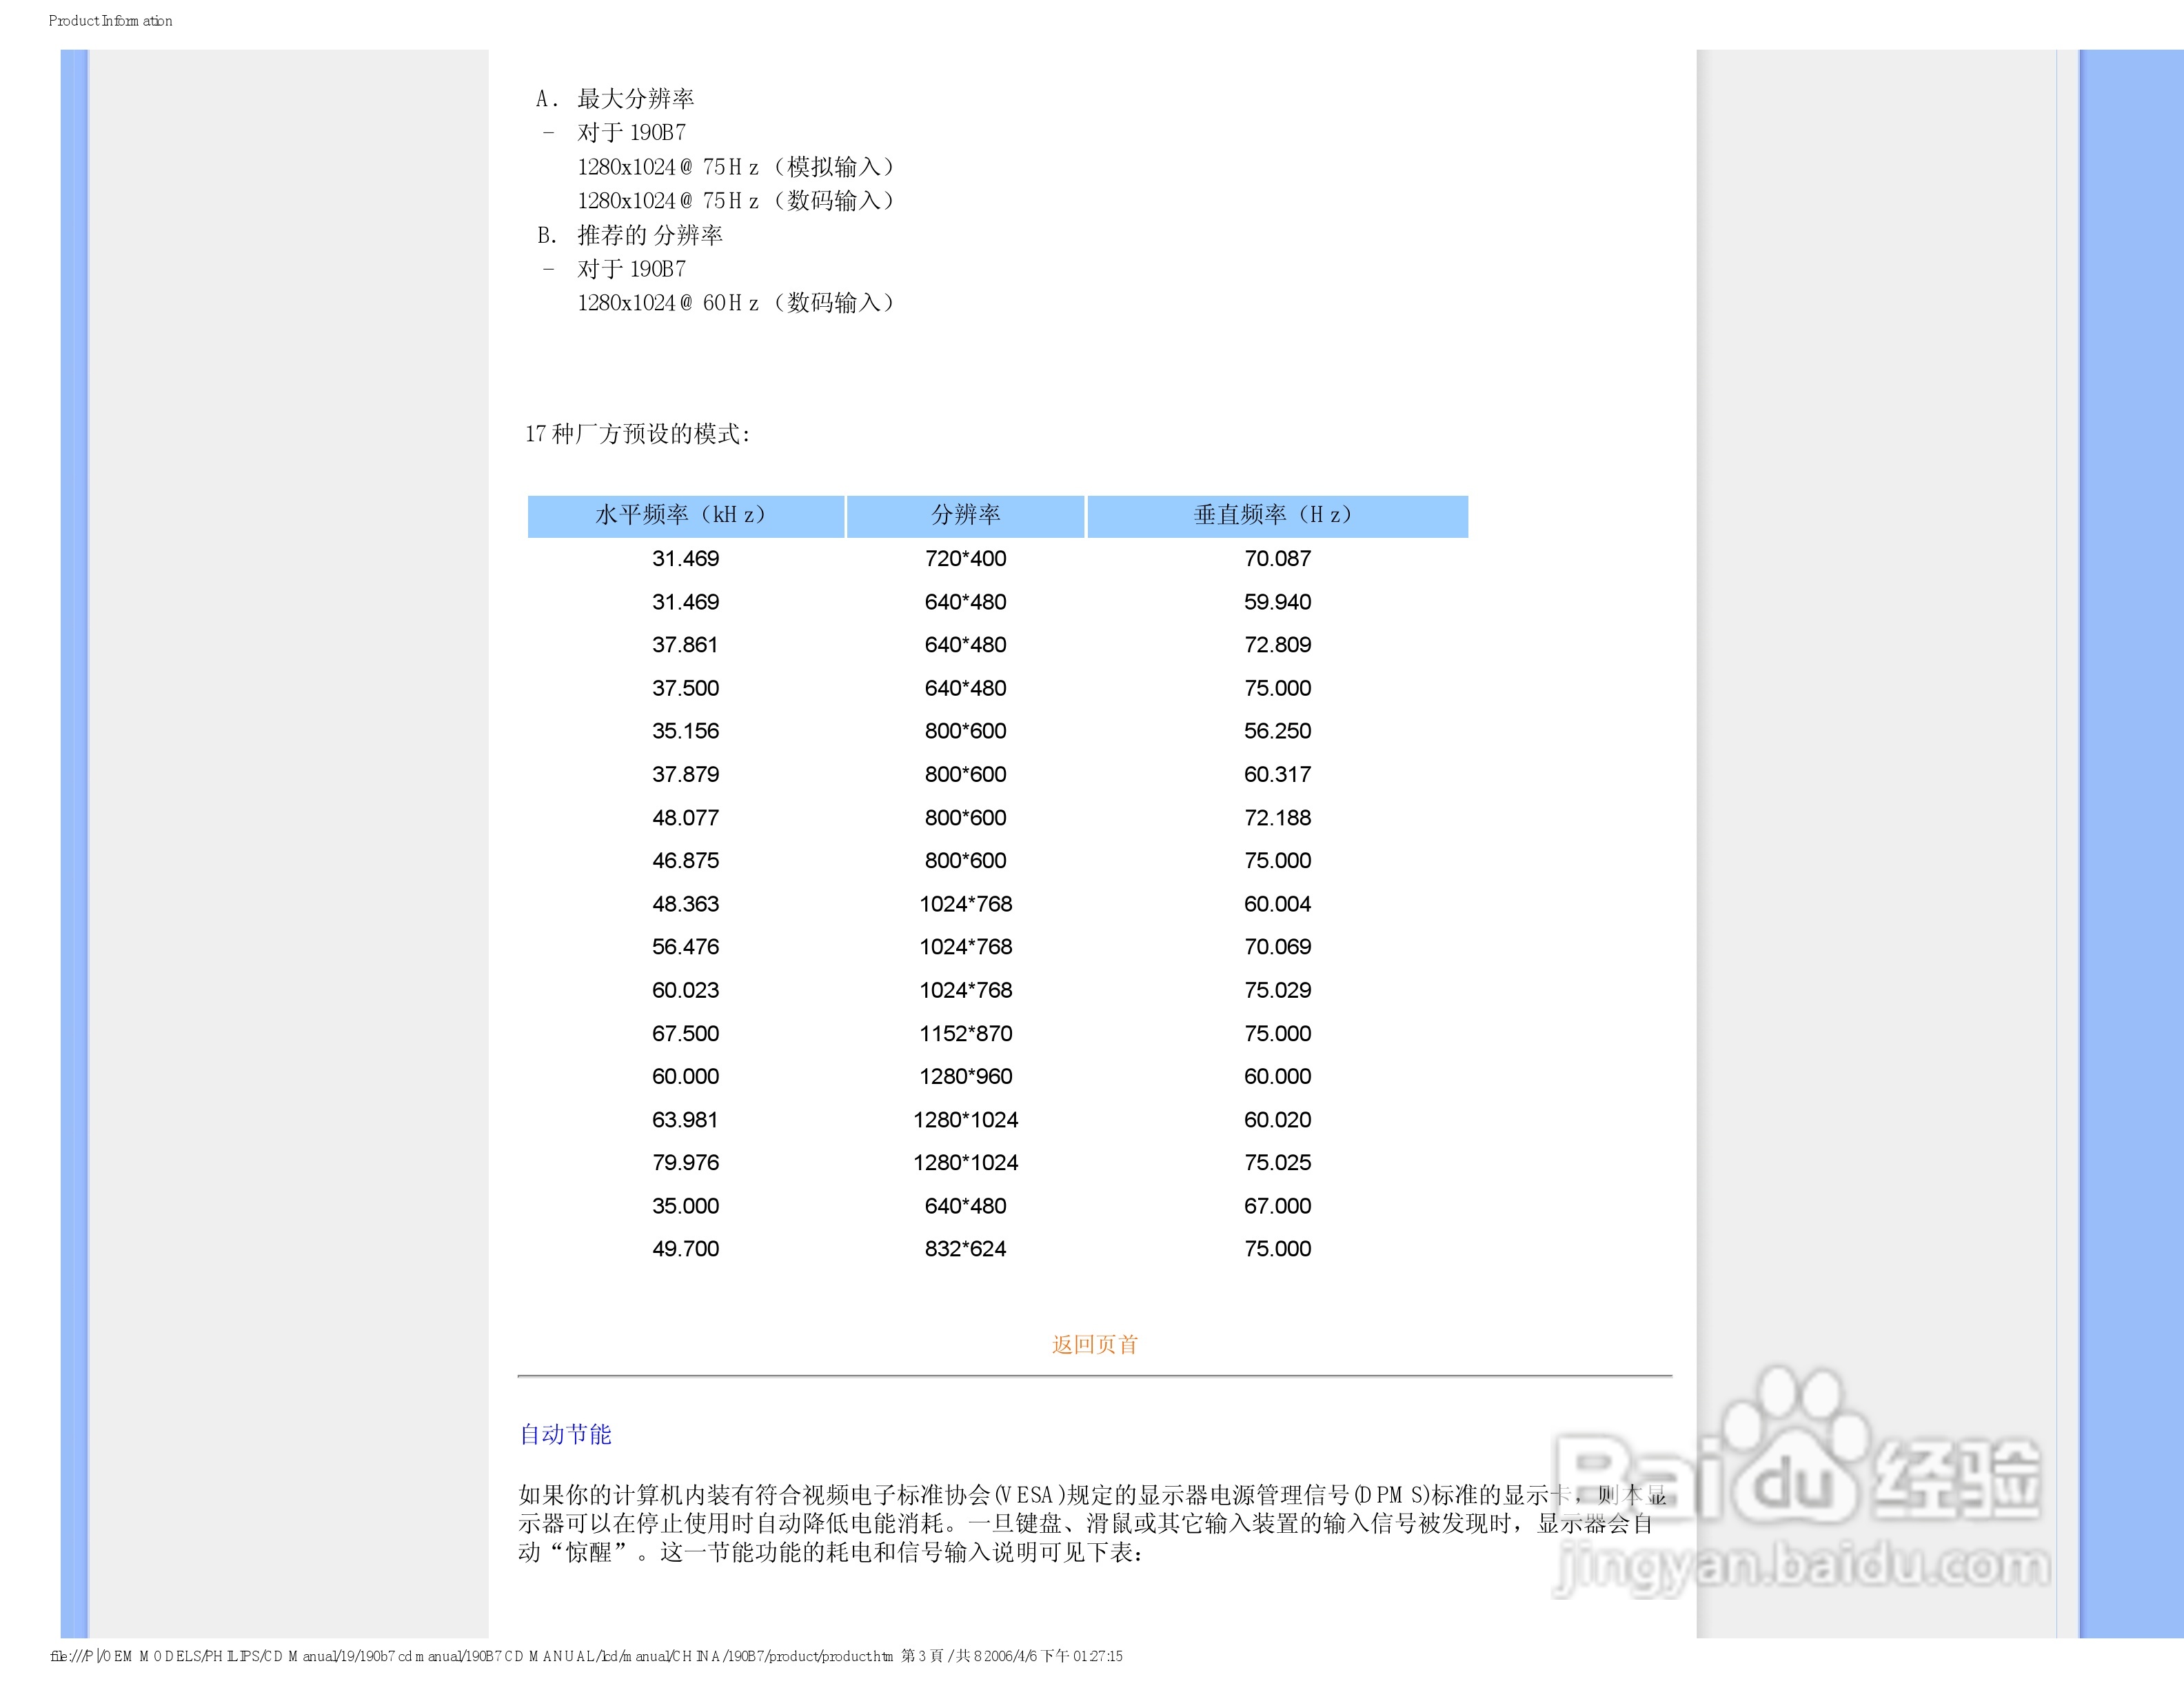Click the 水平频率 (kHz) column header
Viewport: 2184px width, 1688px height.
pyautogui.click(x=685, y=515)
